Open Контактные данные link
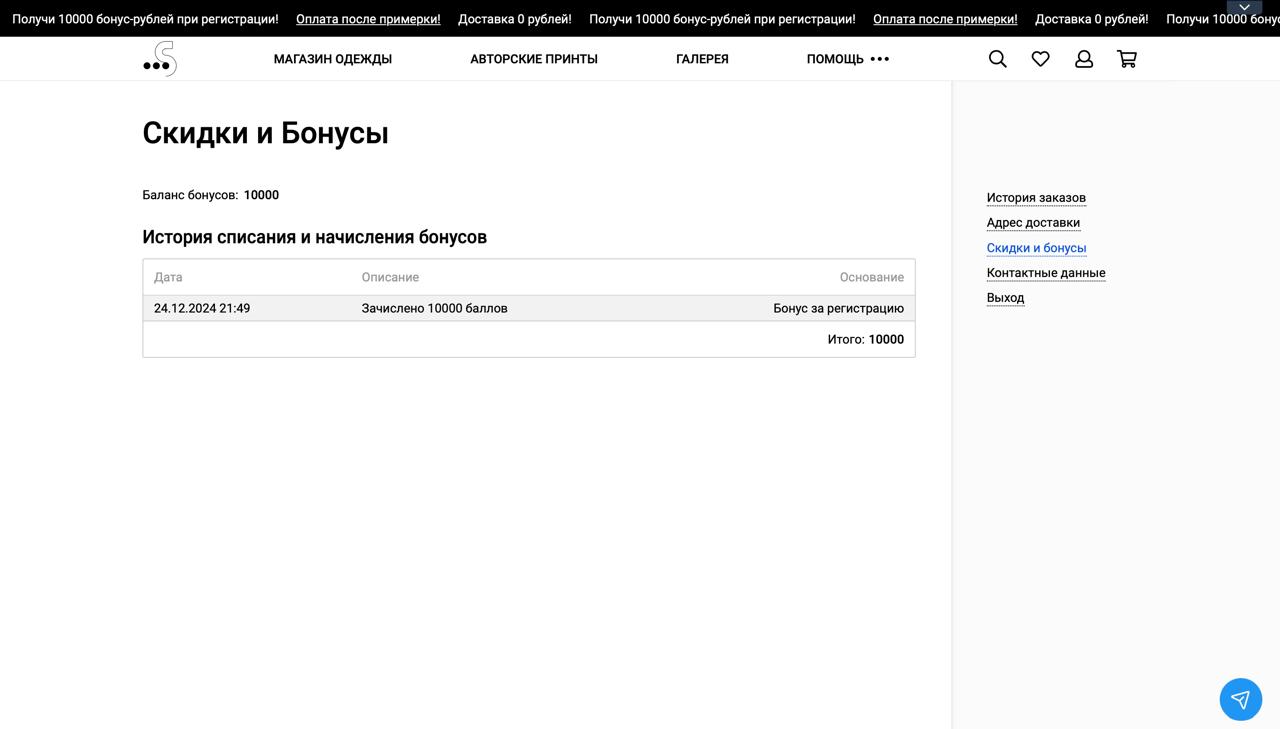The height and width of the screenshot is (729, 1280). coord(1046,273)
